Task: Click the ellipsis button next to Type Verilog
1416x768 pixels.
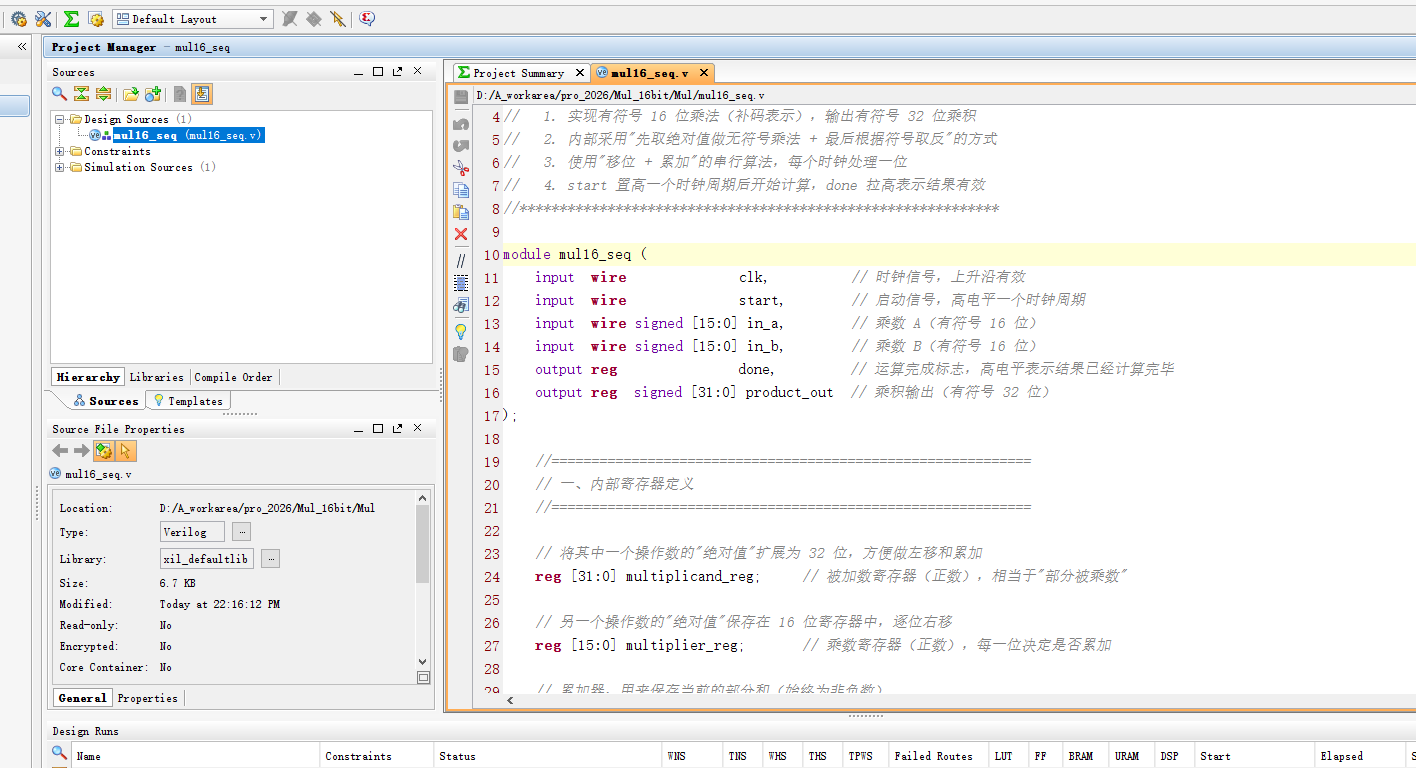Action: [x=242, y=532]
